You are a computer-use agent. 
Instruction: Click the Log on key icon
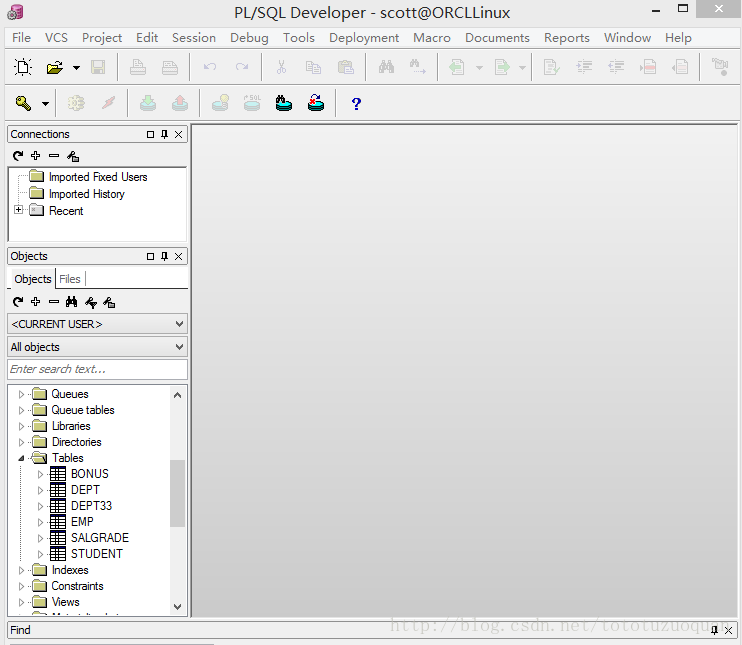pyautogui.click(x=23, y=103)
